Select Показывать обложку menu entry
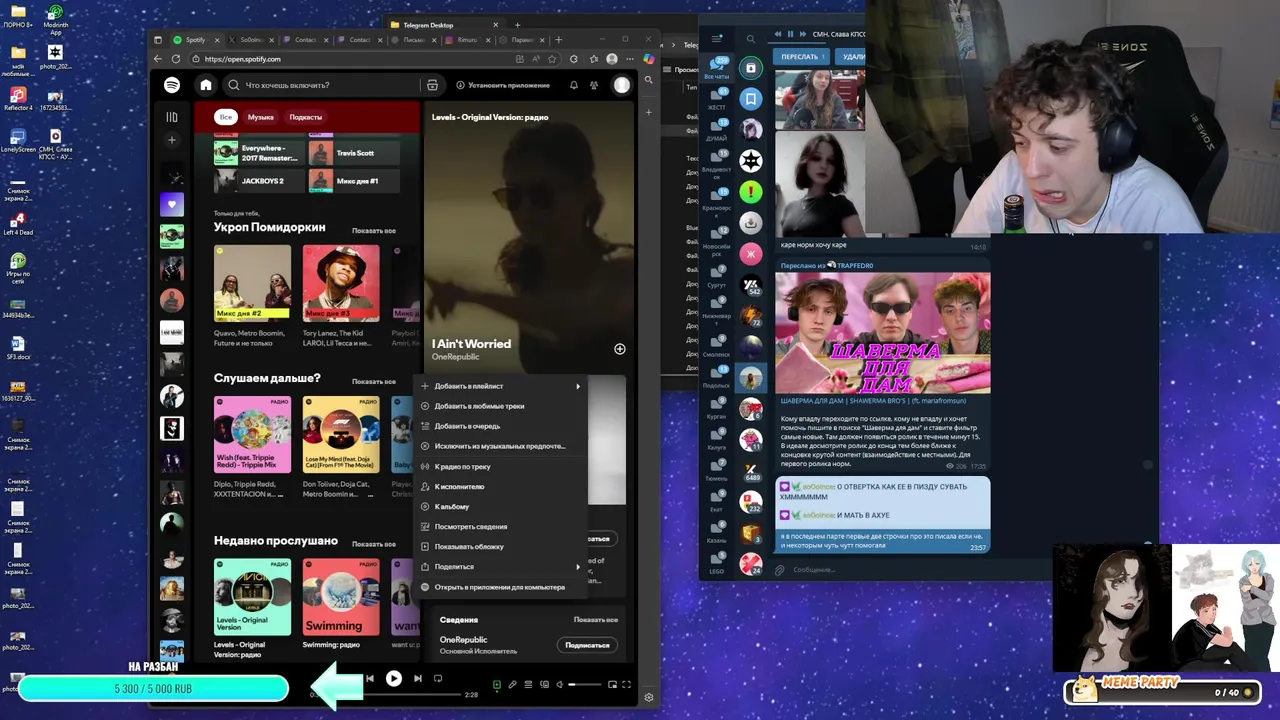 tap(500, 546)
